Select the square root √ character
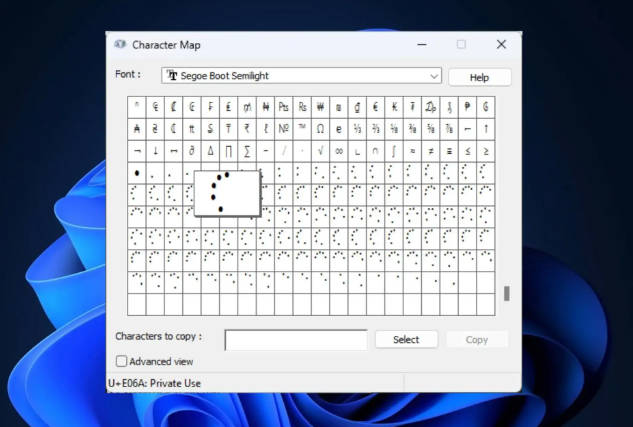Image resolution: width=633 pixels, height=427 pixels. coord(320,151)
